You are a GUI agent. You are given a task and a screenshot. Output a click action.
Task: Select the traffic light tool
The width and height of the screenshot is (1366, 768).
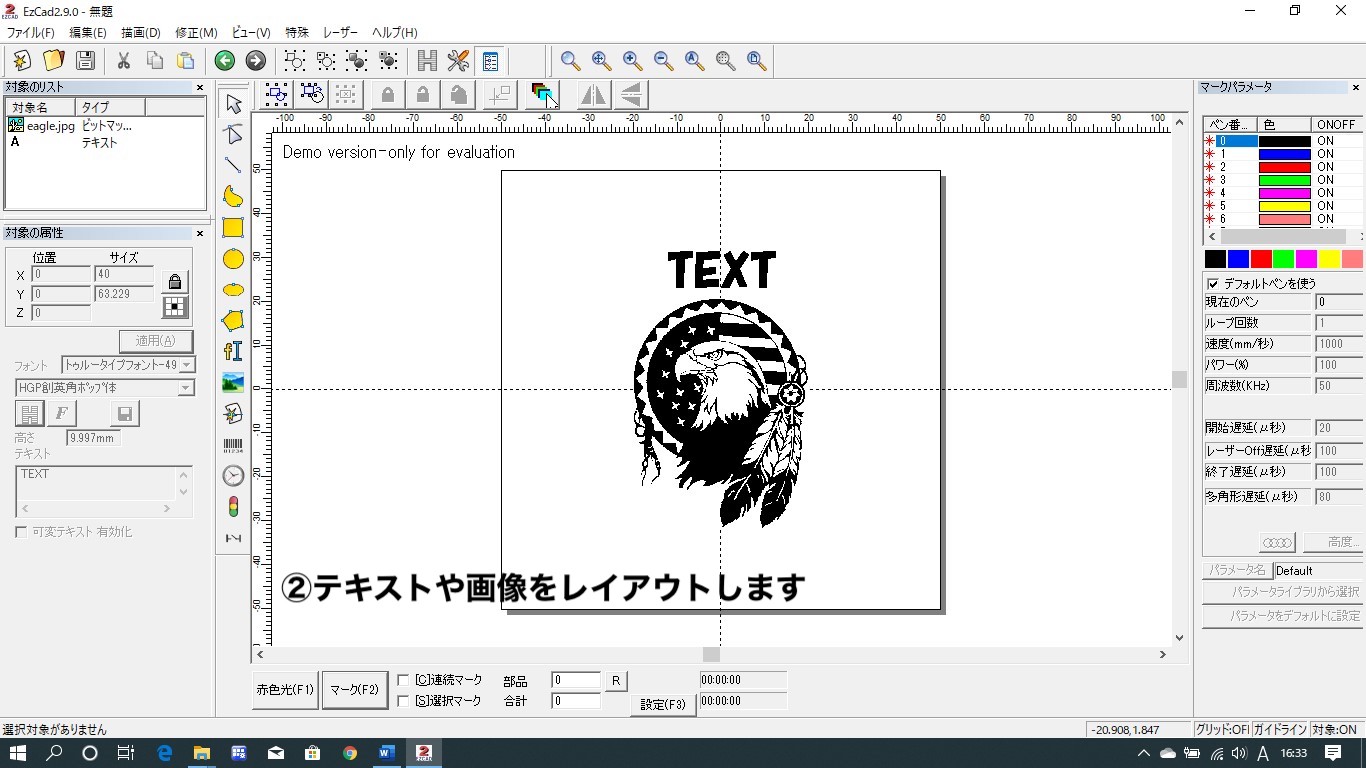(x=233, y=507)
